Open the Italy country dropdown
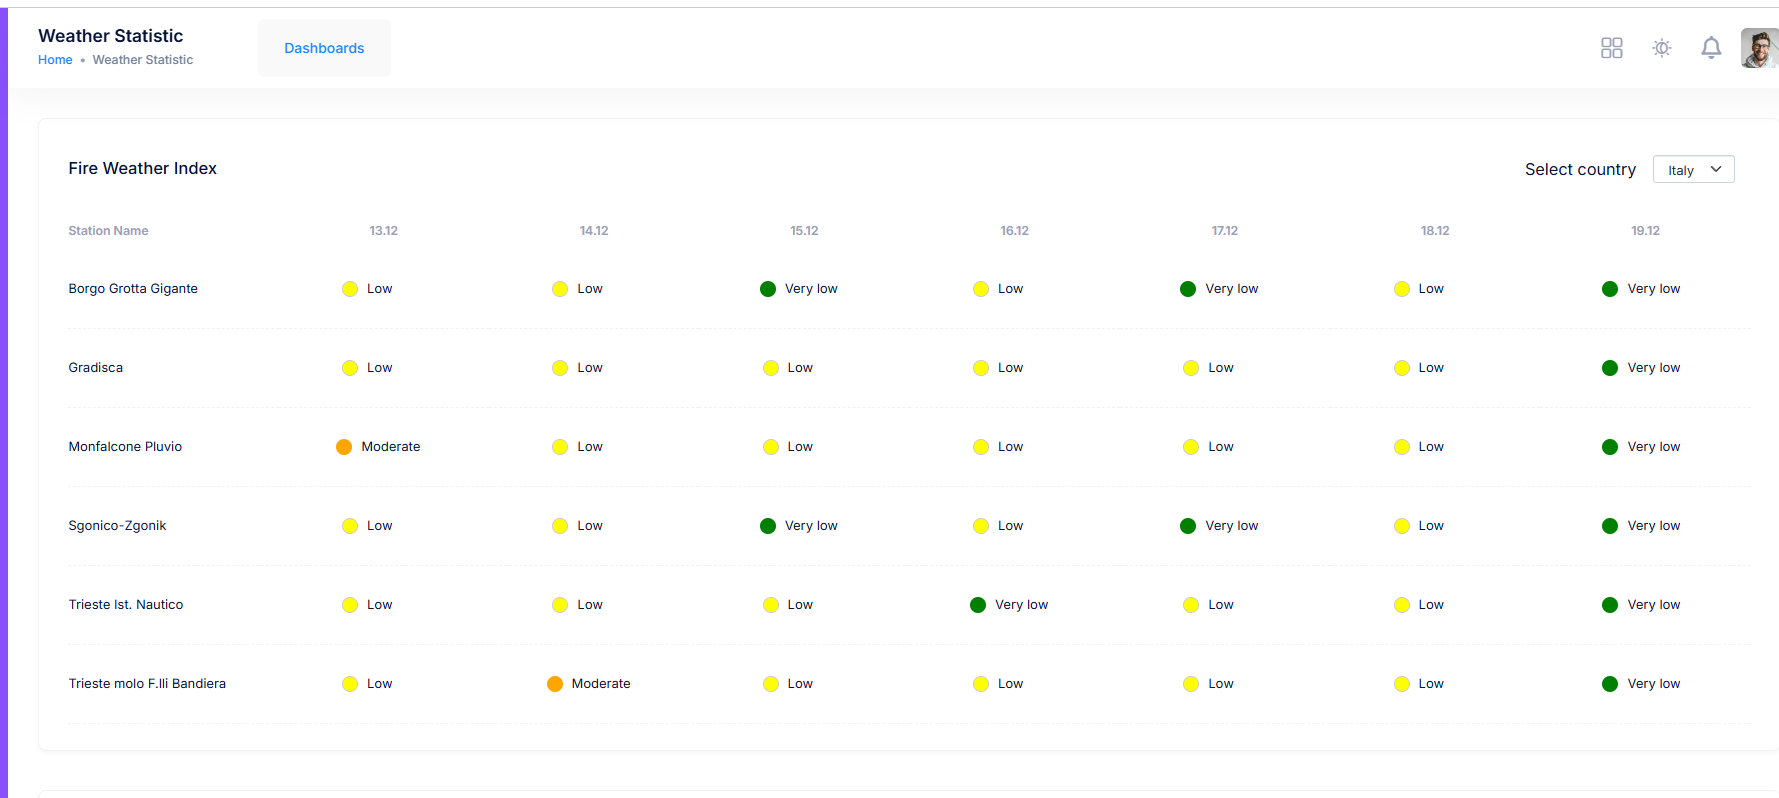This screenshot has width=1779, height=798. (x=1693, y=169)
